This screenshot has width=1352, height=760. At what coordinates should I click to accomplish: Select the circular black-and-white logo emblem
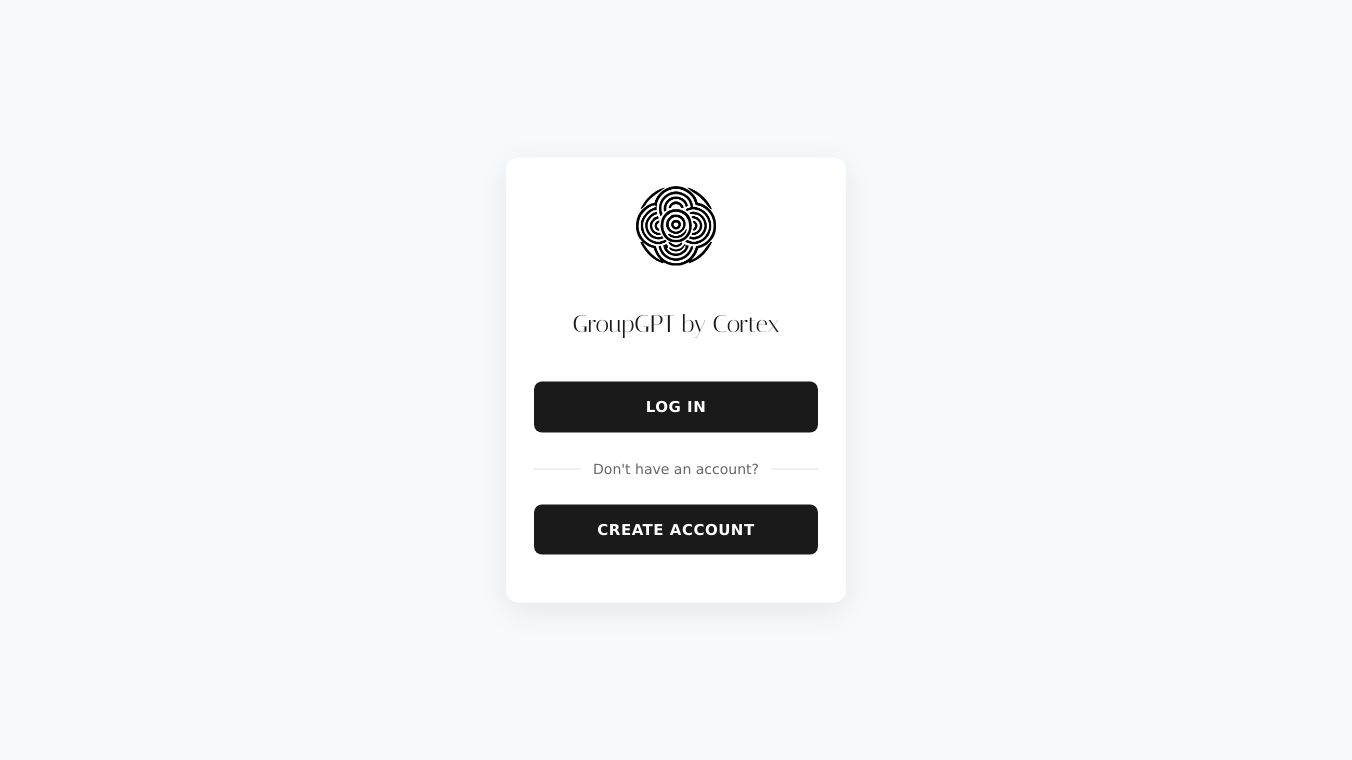(676, 226)
